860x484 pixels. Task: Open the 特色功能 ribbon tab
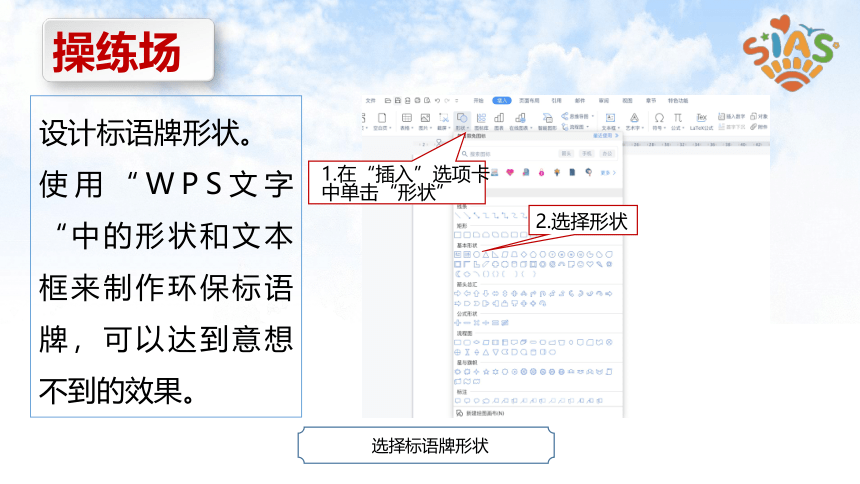point(678,100)
